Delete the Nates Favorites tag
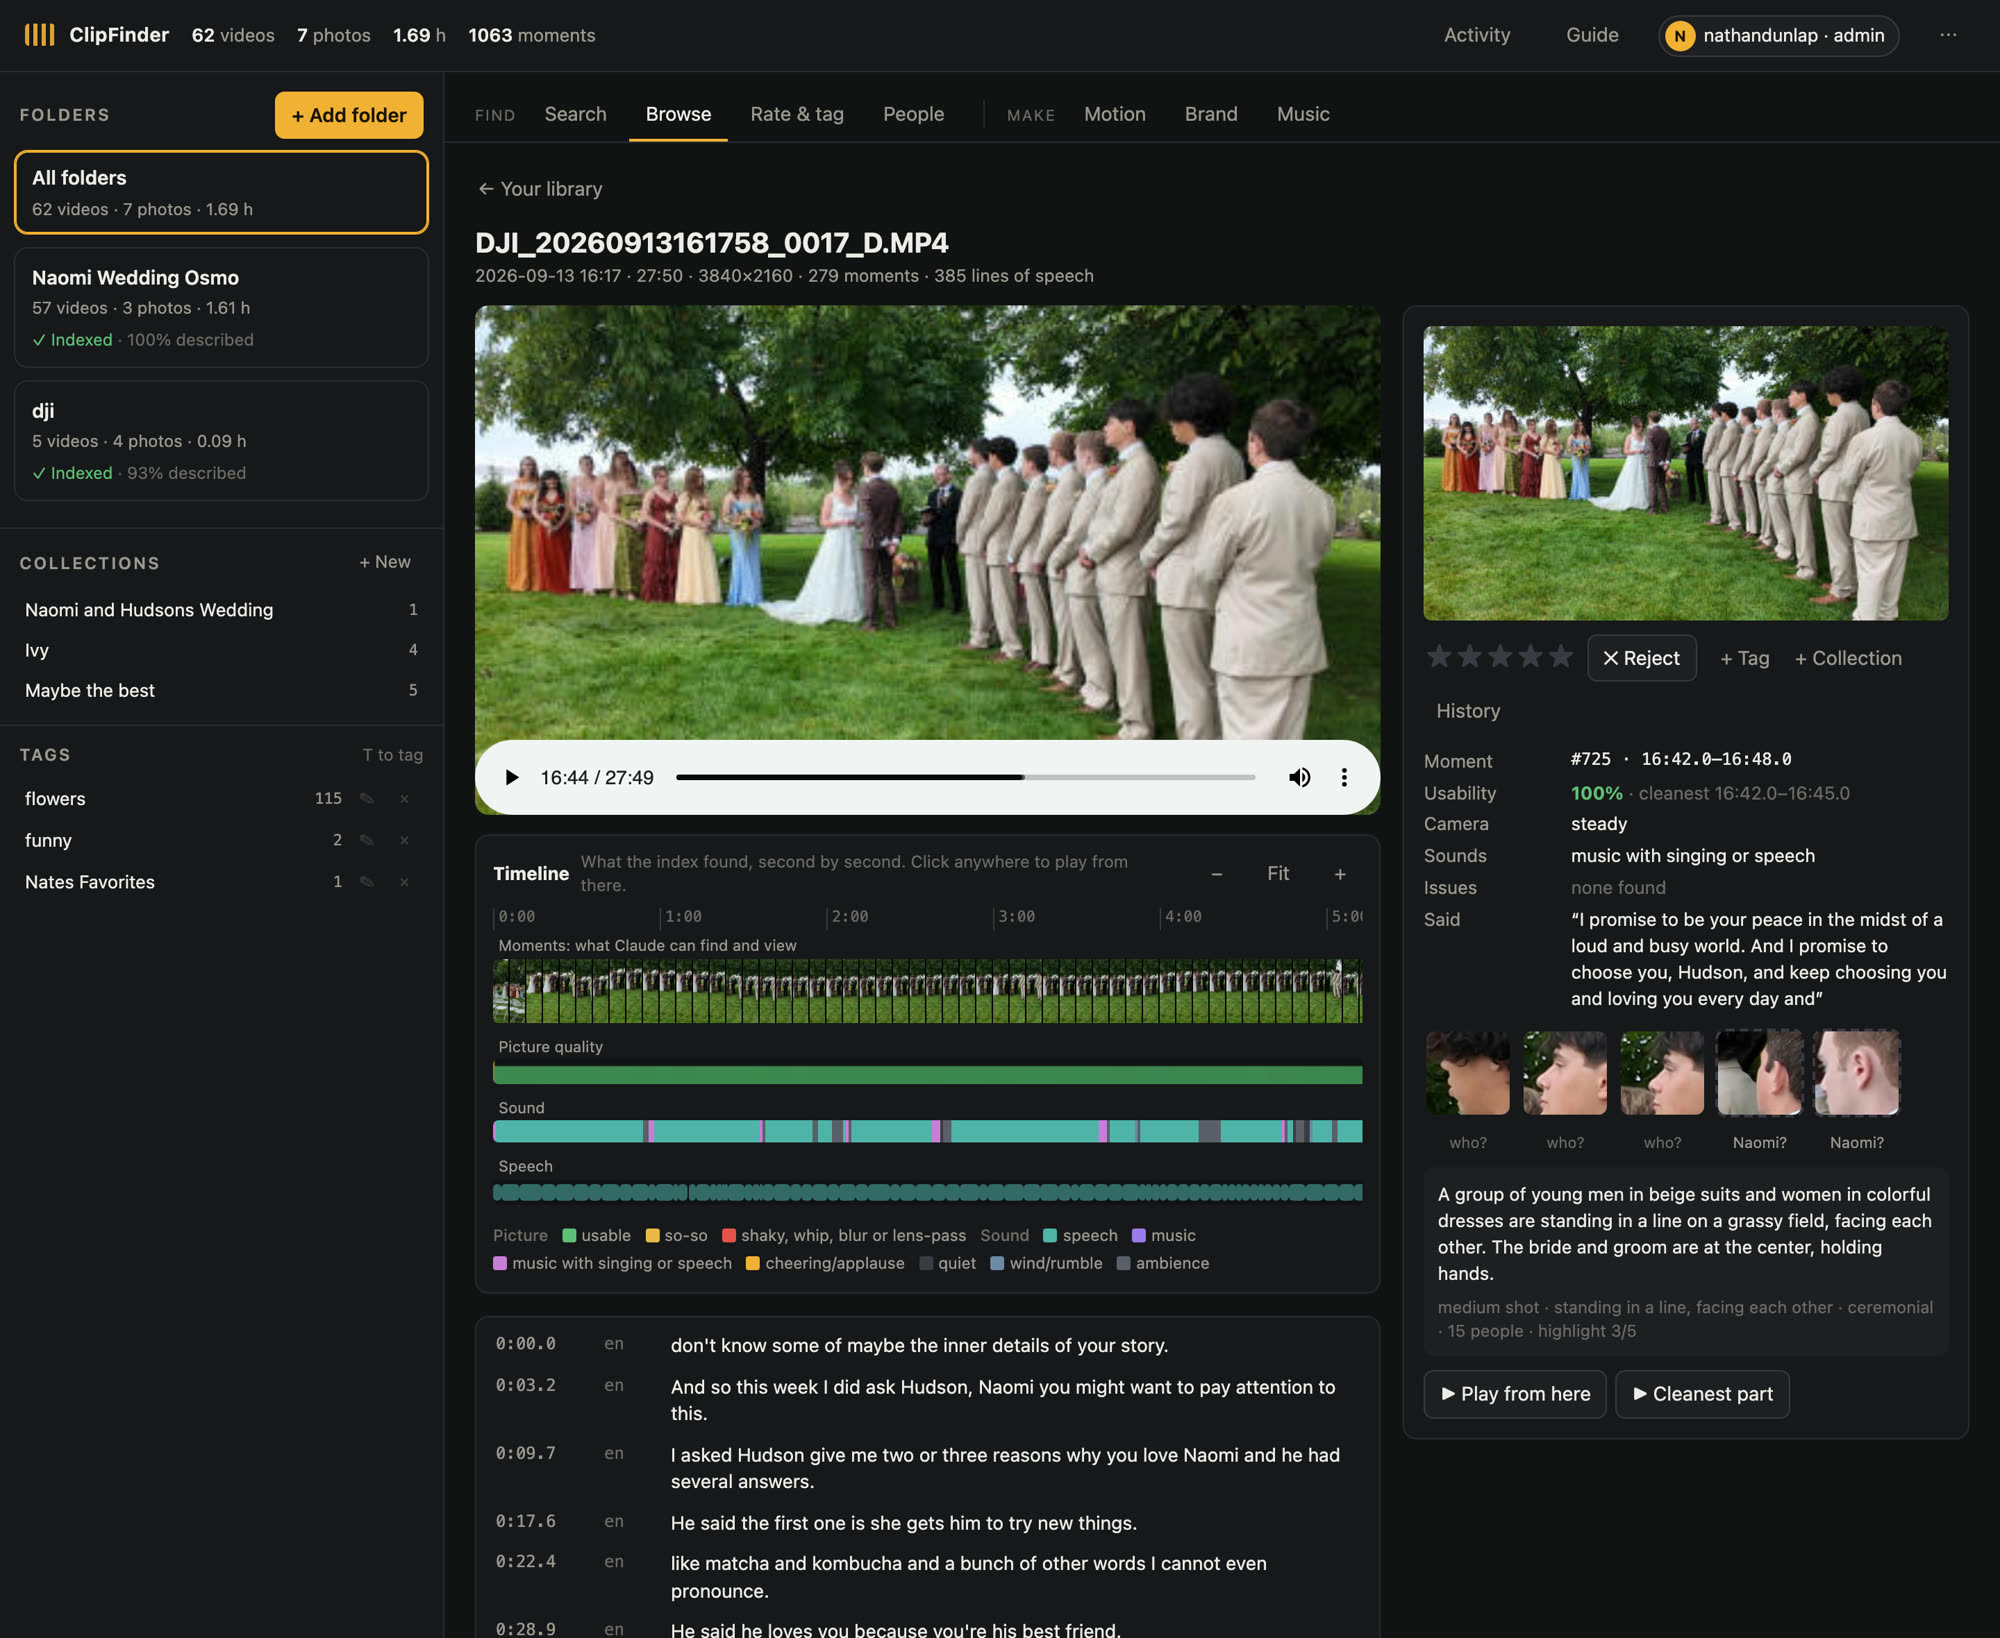The image size is (2000, 1638). [x=404, y=882]
